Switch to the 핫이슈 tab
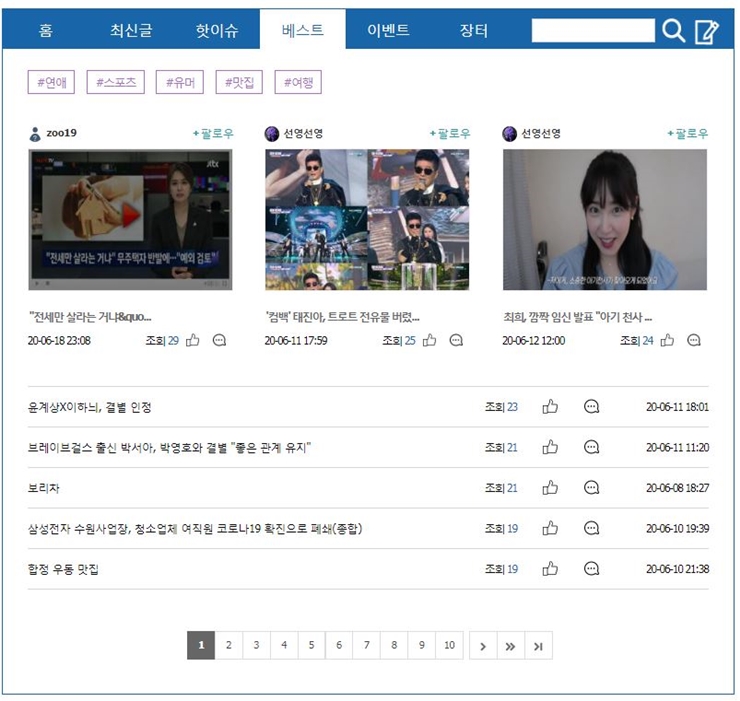Image resolution: width=740 pixels, height=701 pixels. [216, 31]
